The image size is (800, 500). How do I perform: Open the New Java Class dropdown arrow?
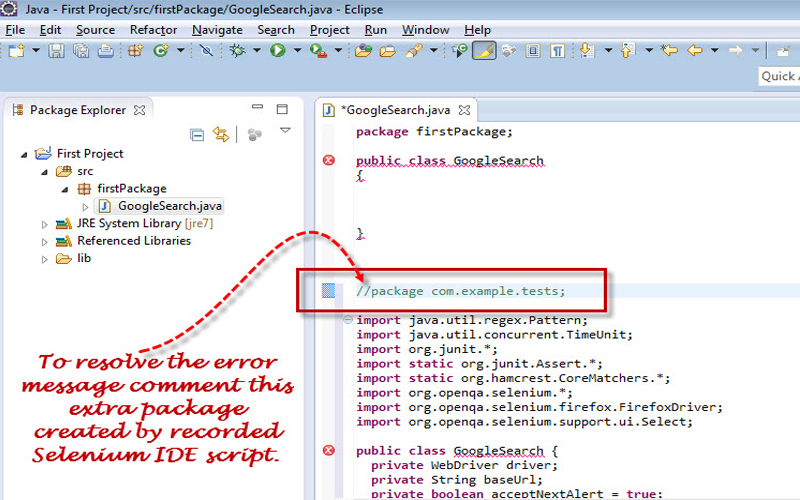coord(181,50)
